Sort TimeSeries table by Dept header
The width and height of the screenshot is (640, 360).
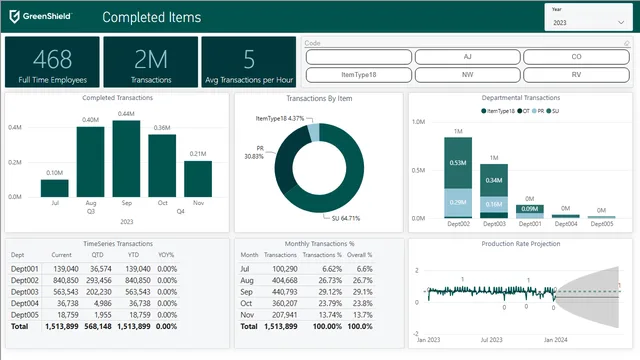(x=18, y=255)
